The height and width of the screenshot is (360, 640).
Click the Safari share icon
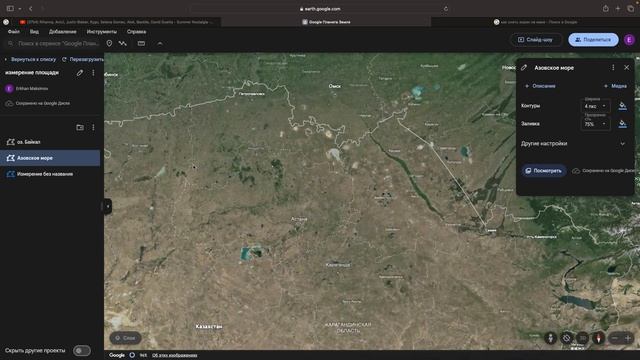(x=605, y=9)
